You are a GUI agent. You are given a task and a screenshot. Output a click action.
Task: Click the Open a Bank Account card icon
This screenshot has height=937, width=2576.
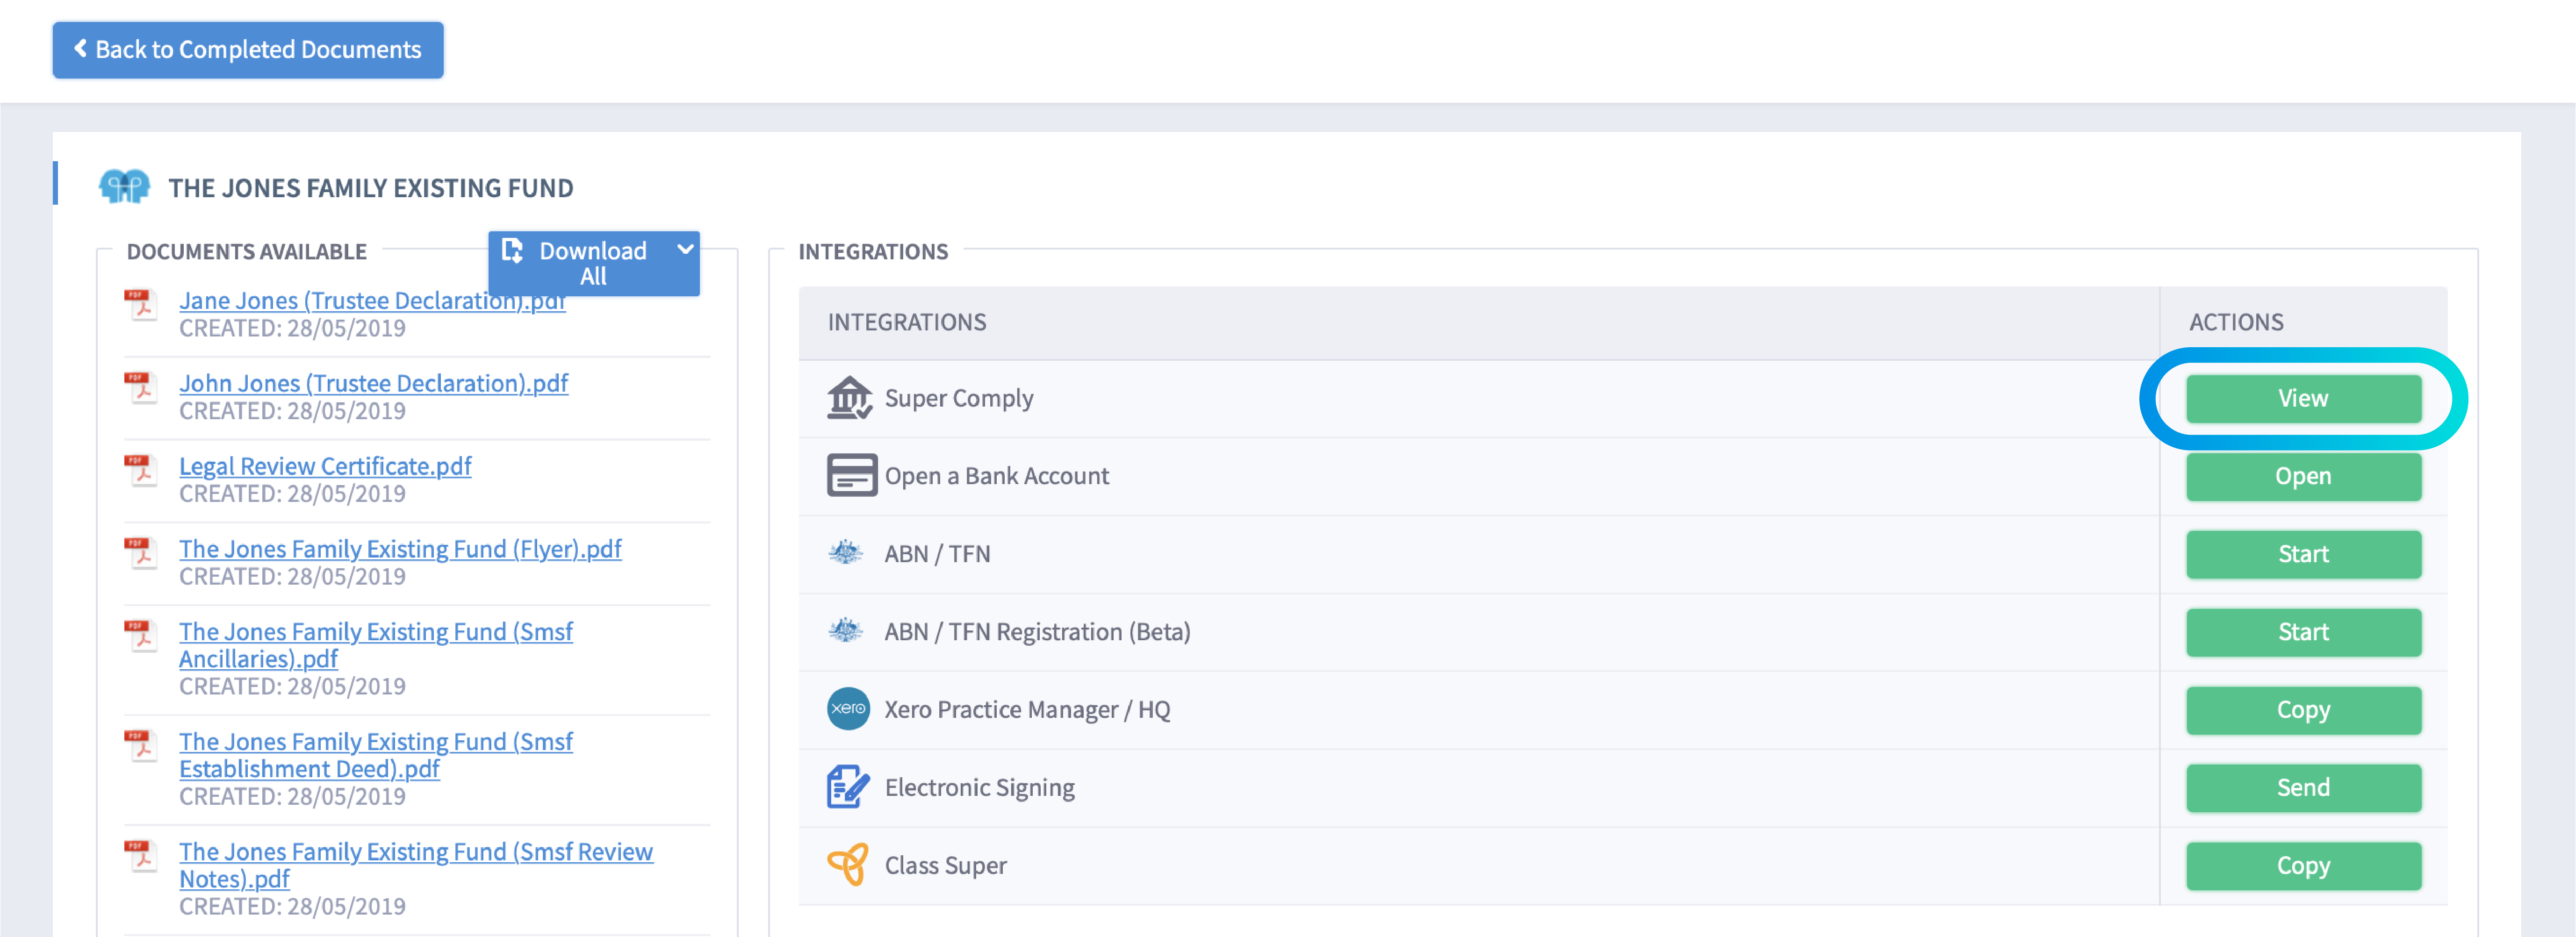tap(851, 475)
